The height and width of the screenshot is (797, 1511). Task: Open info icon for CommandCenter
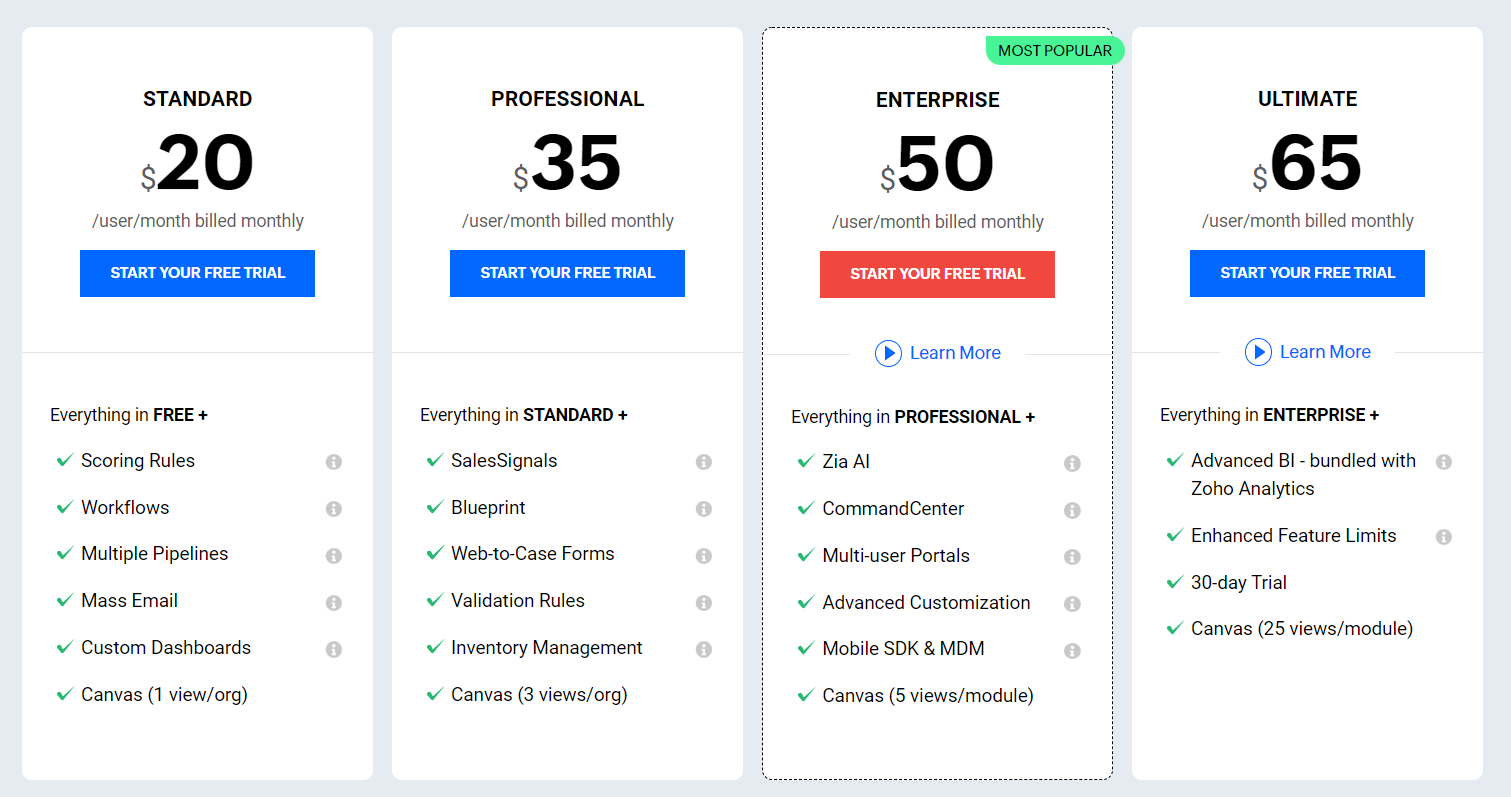point(1072,510)
